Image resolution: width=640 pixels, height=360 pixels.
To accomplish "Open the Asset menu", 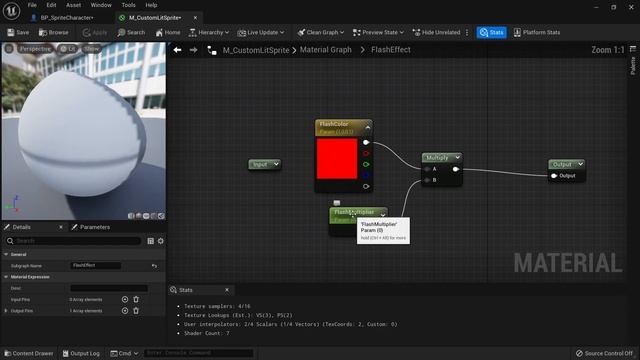I will point(73,5).
